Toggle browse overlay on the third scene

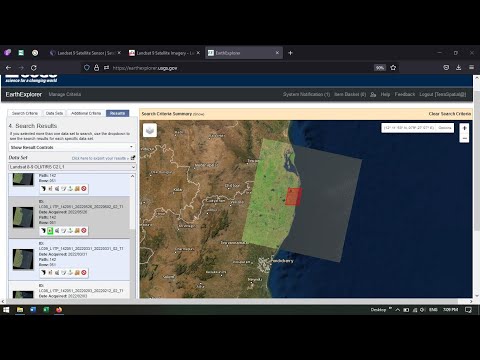pos(50,273)
